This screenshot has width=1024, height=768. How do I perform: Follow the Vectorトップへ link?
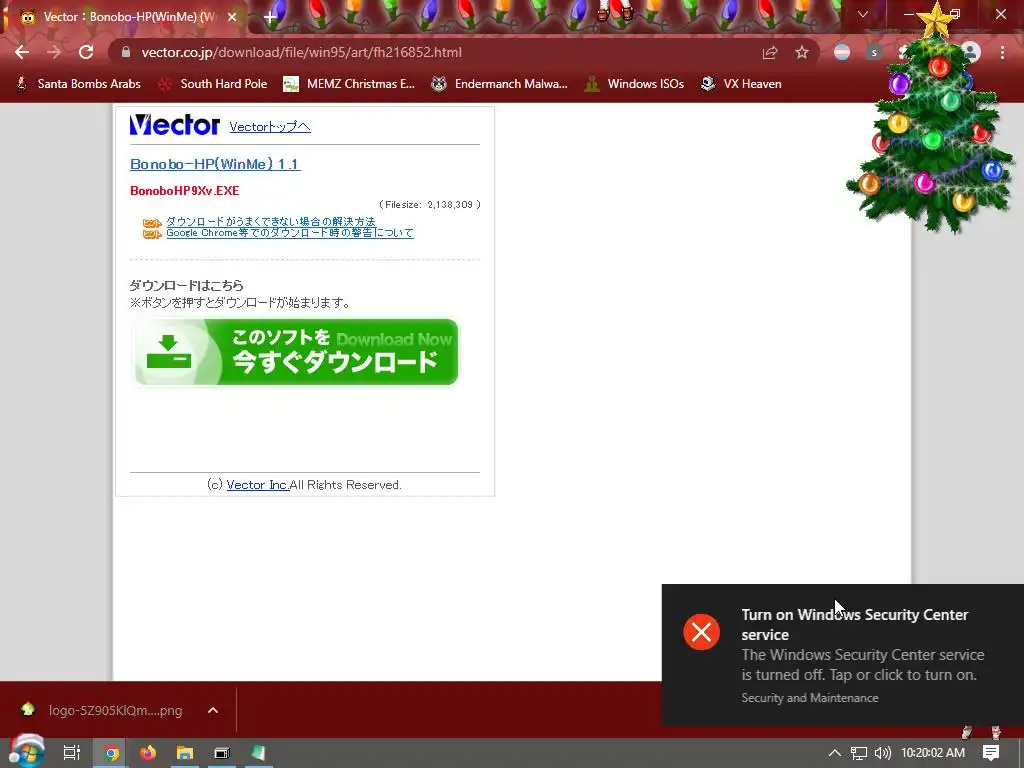(x=270, y=127)
